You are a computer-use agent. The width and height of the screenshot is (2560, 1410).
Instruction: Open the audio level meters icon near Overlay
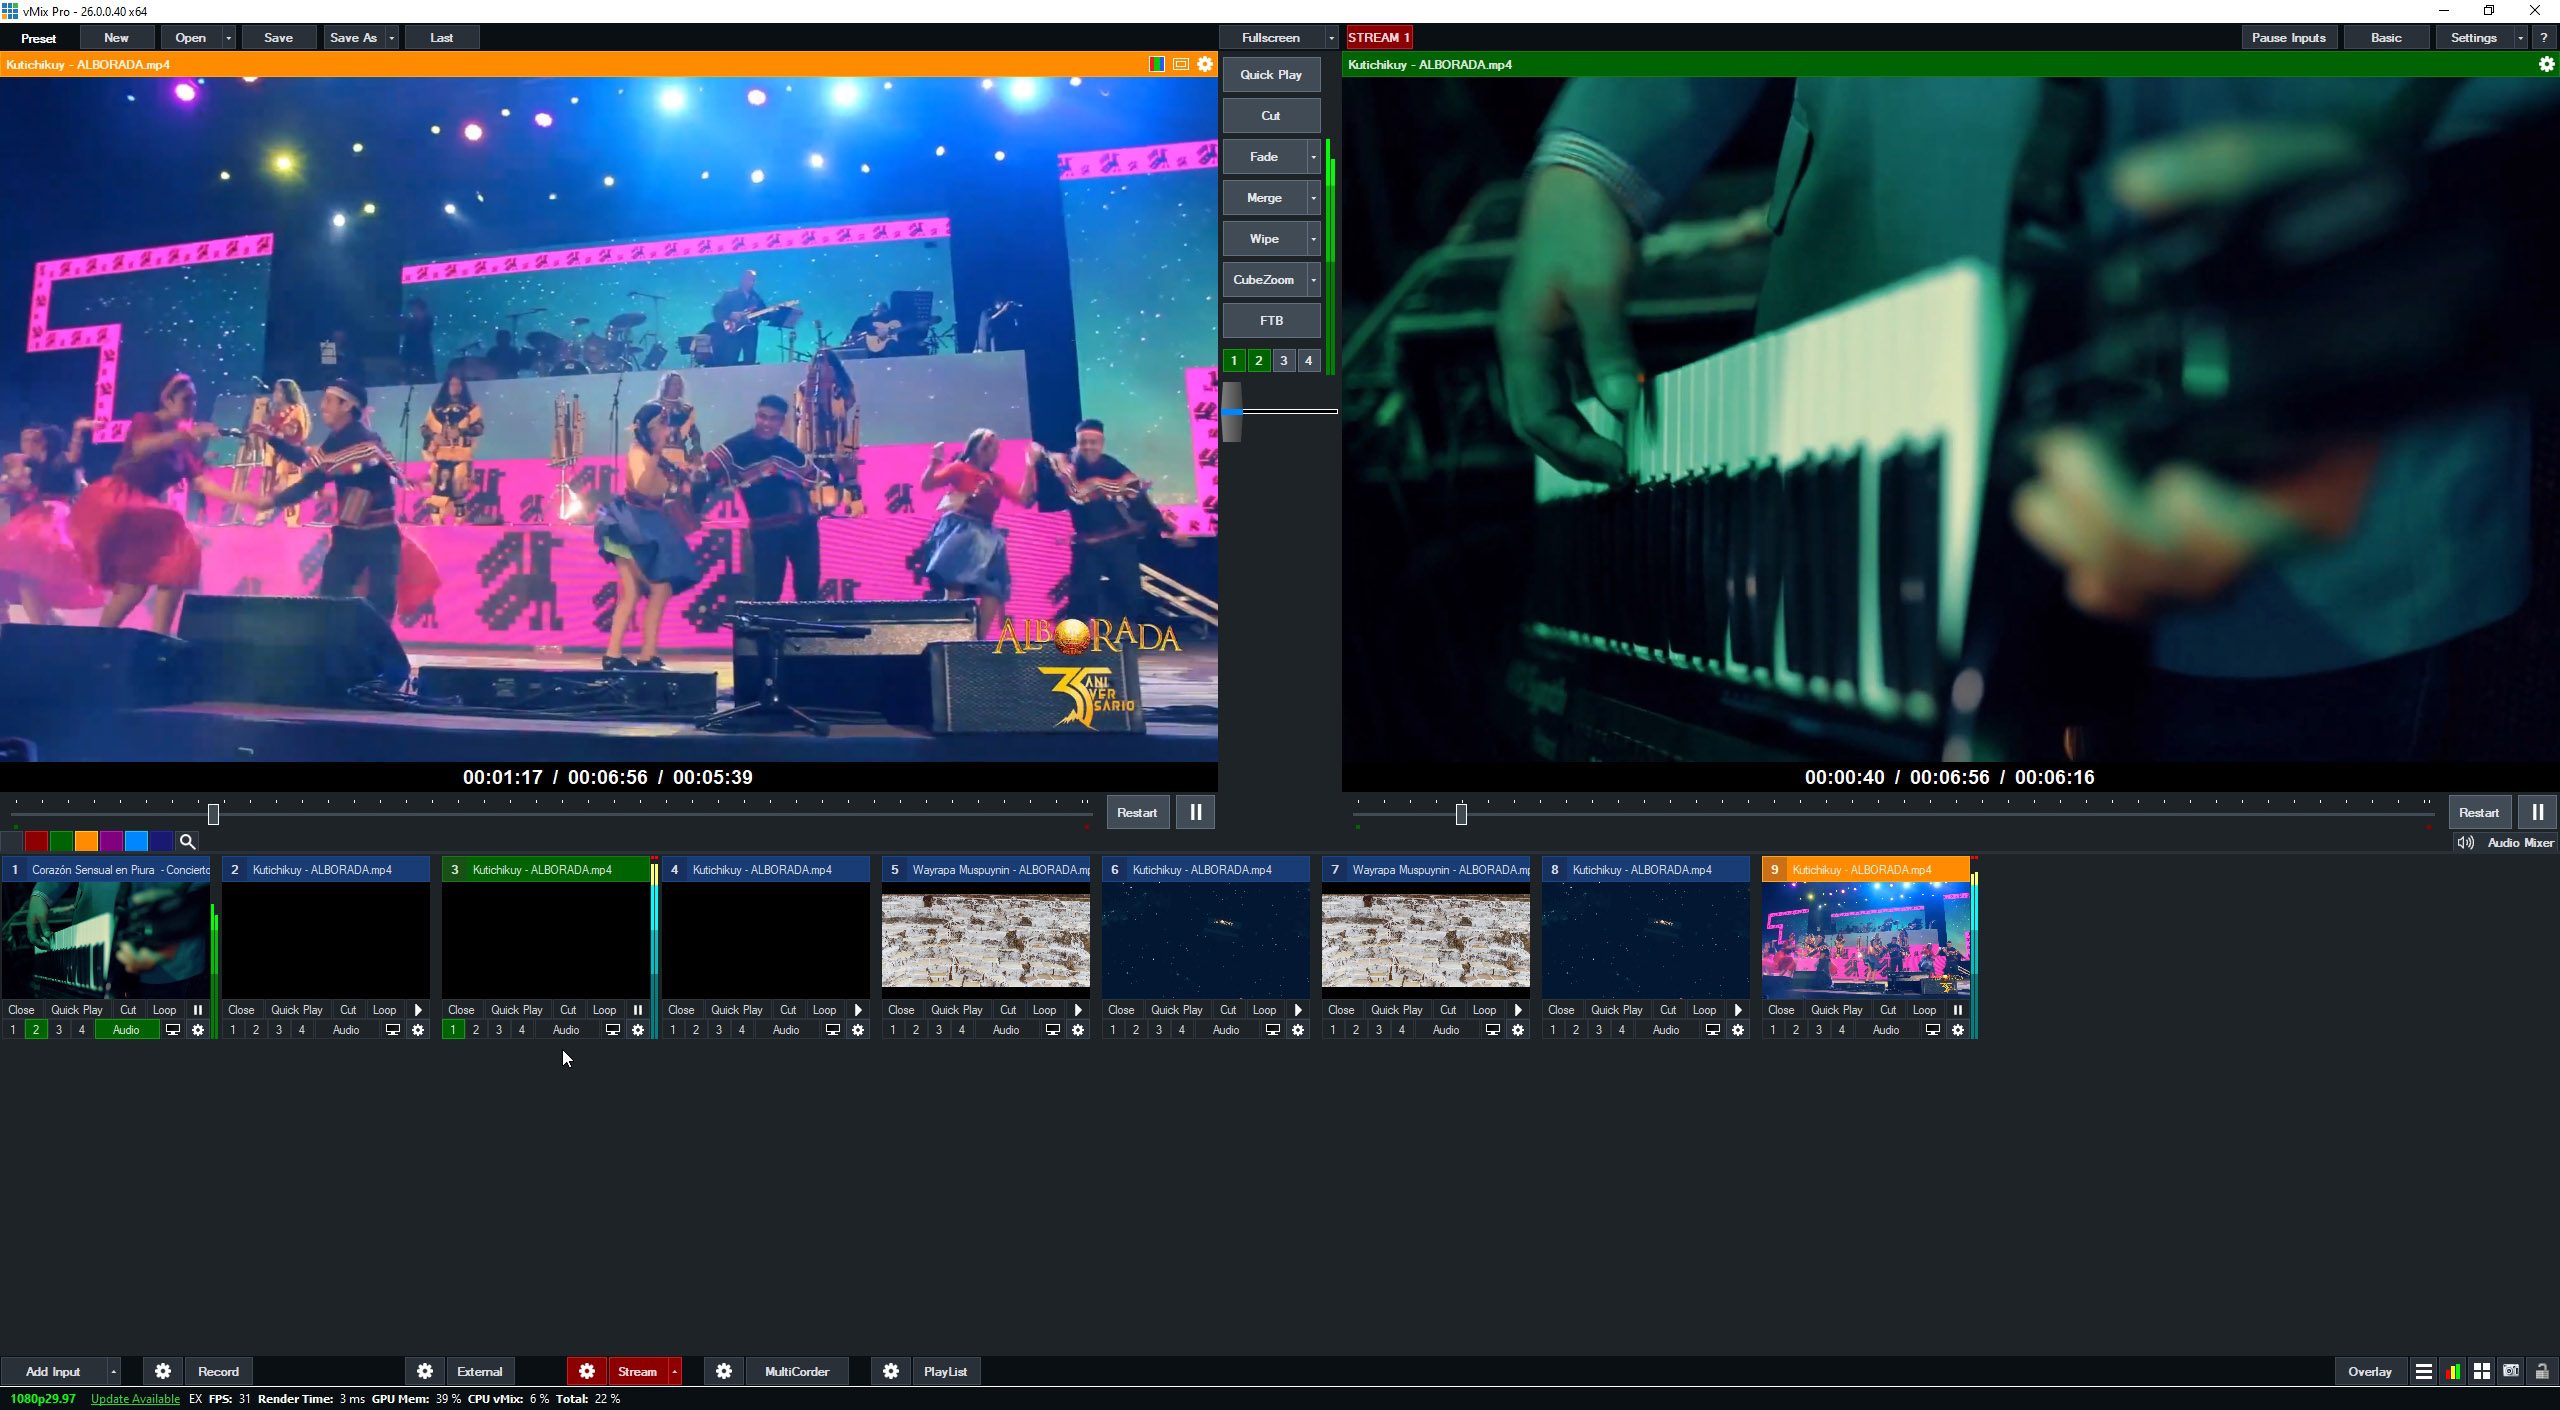[x=2453, y=1371]
